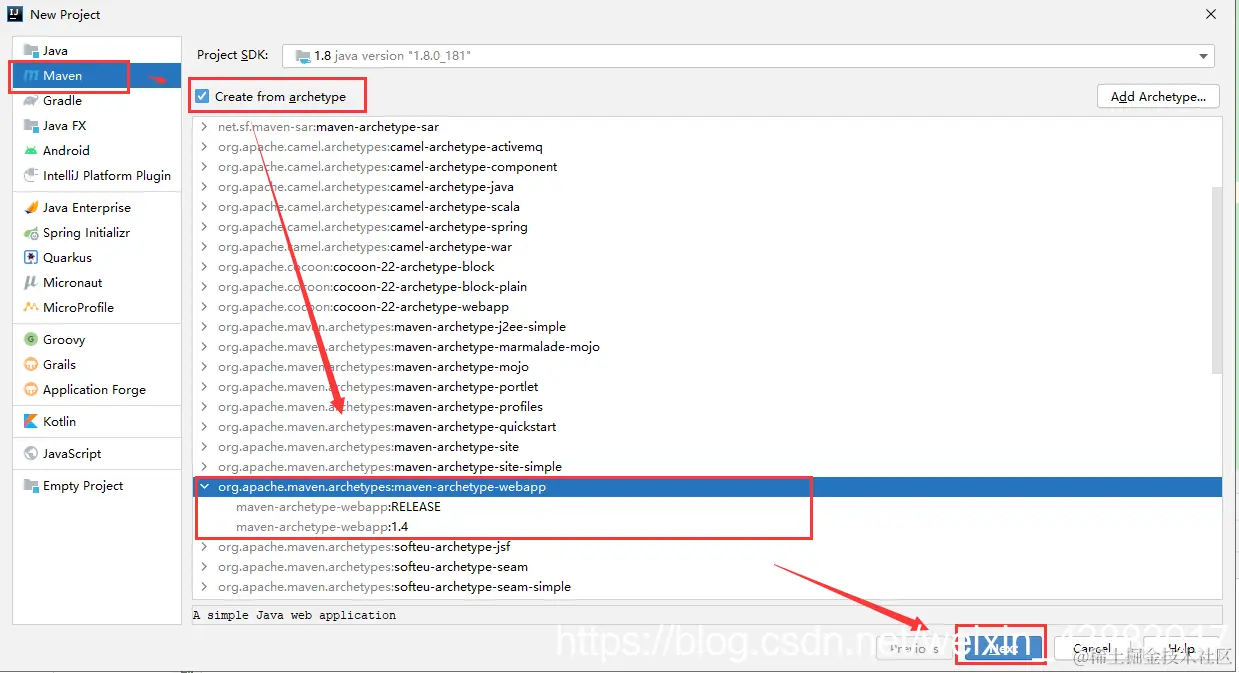Select the Empty Project label
Image resolution: width=1239 pixels, height=673 pixels.
tap(83, 486)
